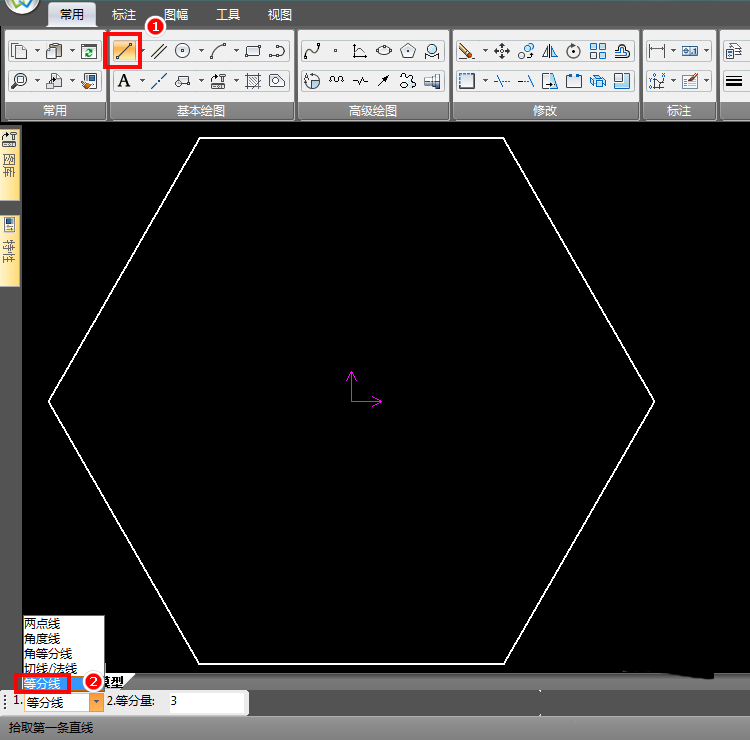Click the Format painter brush icon
Screen dimensions: 750x740
tap(89, 81)
